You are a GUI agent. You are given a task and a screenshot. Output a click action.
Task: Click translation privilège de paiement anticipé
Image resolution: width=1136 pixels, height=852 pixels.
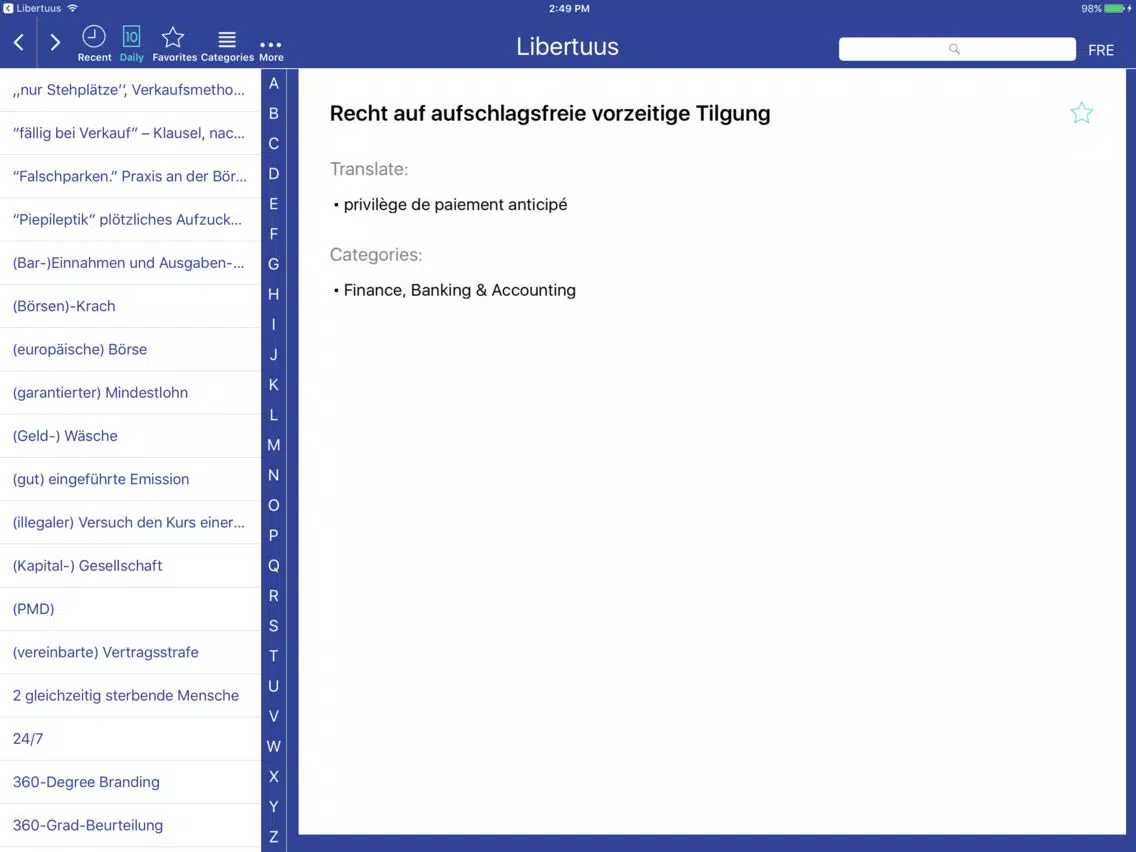455,205
